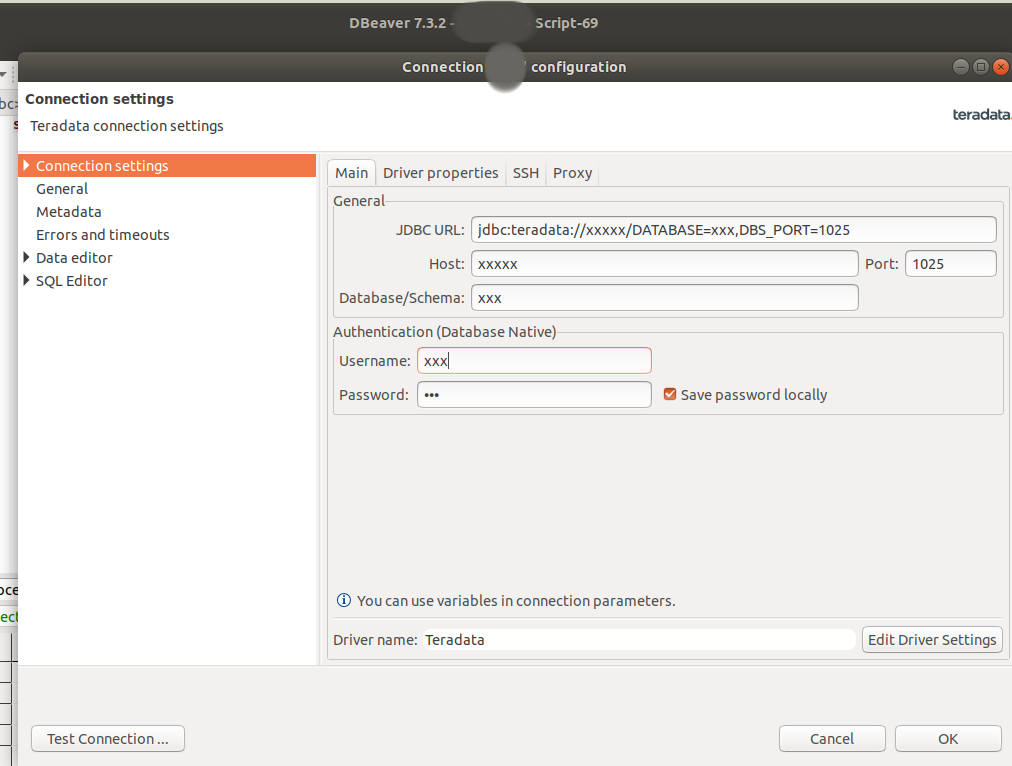Click the Password field
The width and height of the screenshot is (1012, 766).
534,394
